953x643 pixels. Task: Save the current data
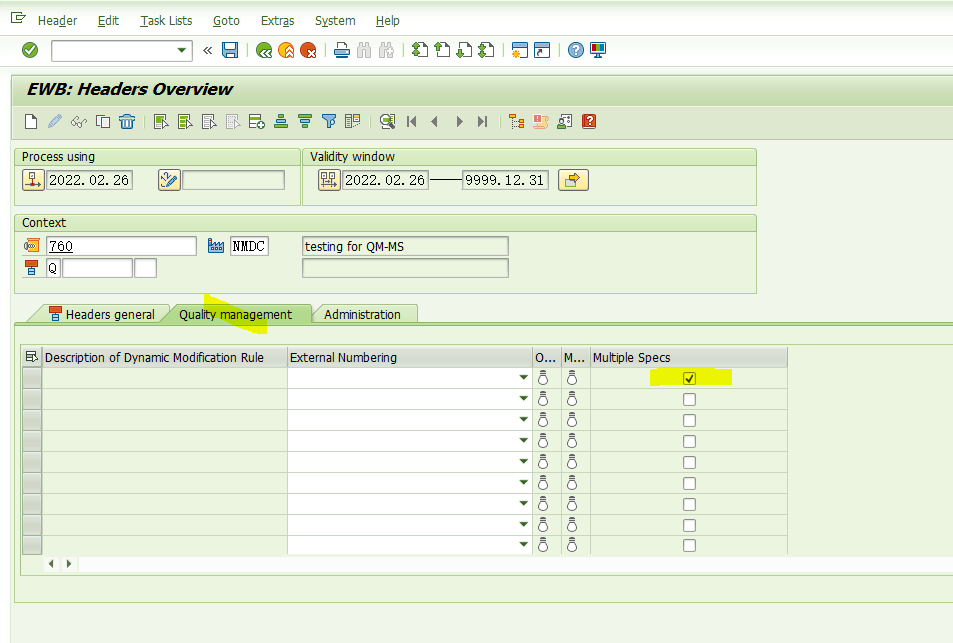tap(230, 50)
